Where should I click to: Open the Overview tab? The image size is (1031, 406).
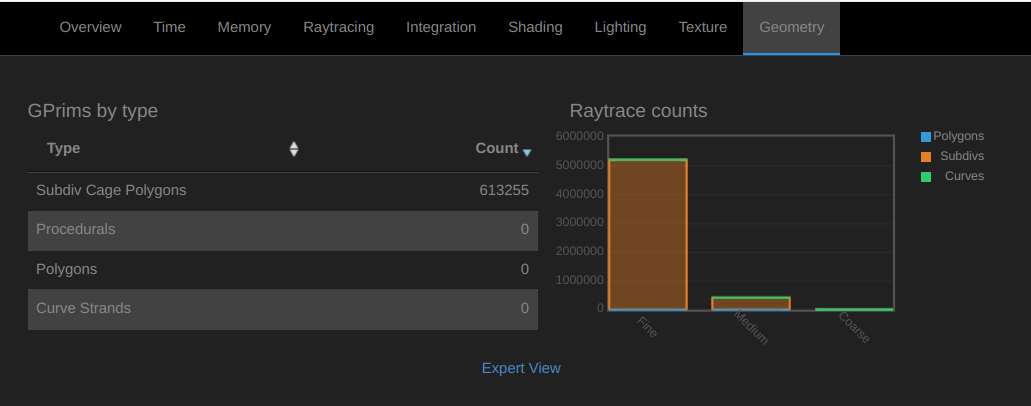coord(90,28)
